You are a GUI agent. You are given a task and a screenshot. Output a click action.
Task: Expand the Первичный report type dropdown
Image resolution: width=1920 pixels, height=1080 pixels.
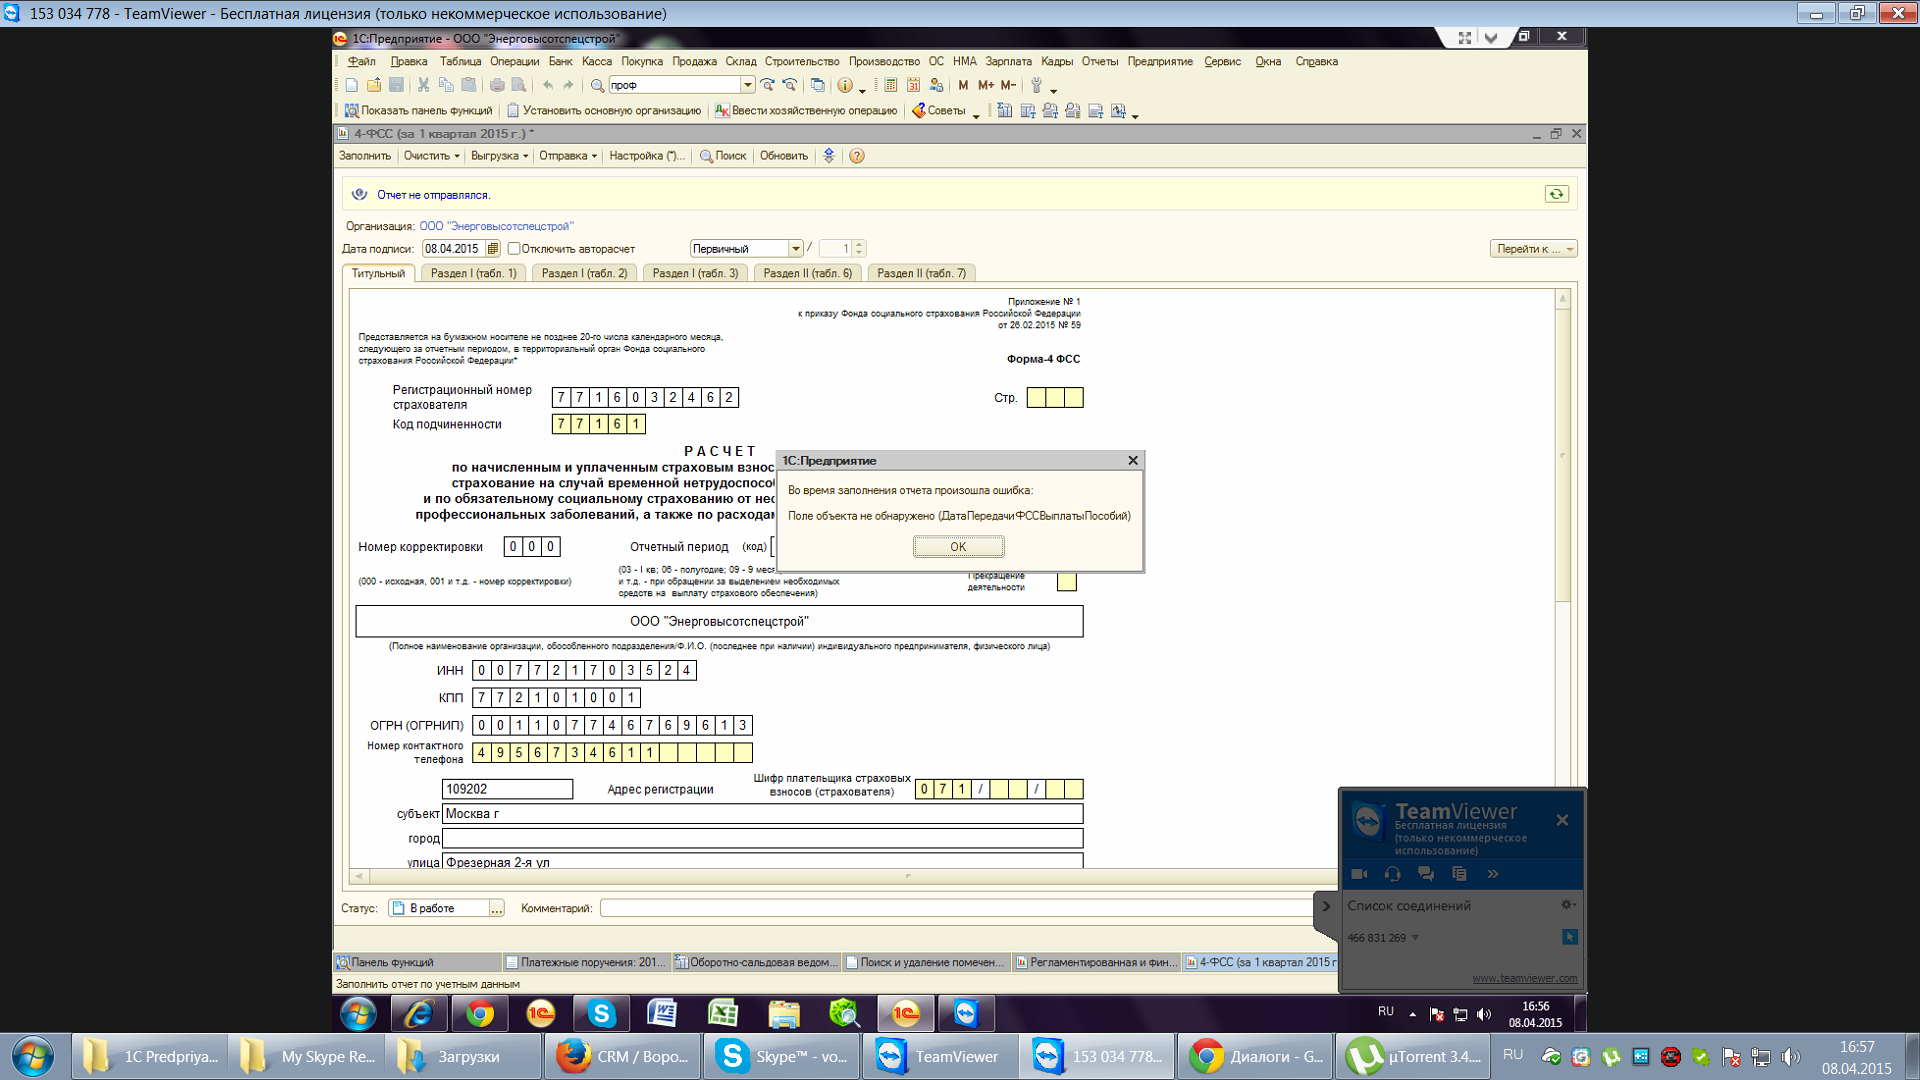tap(795, 249)
